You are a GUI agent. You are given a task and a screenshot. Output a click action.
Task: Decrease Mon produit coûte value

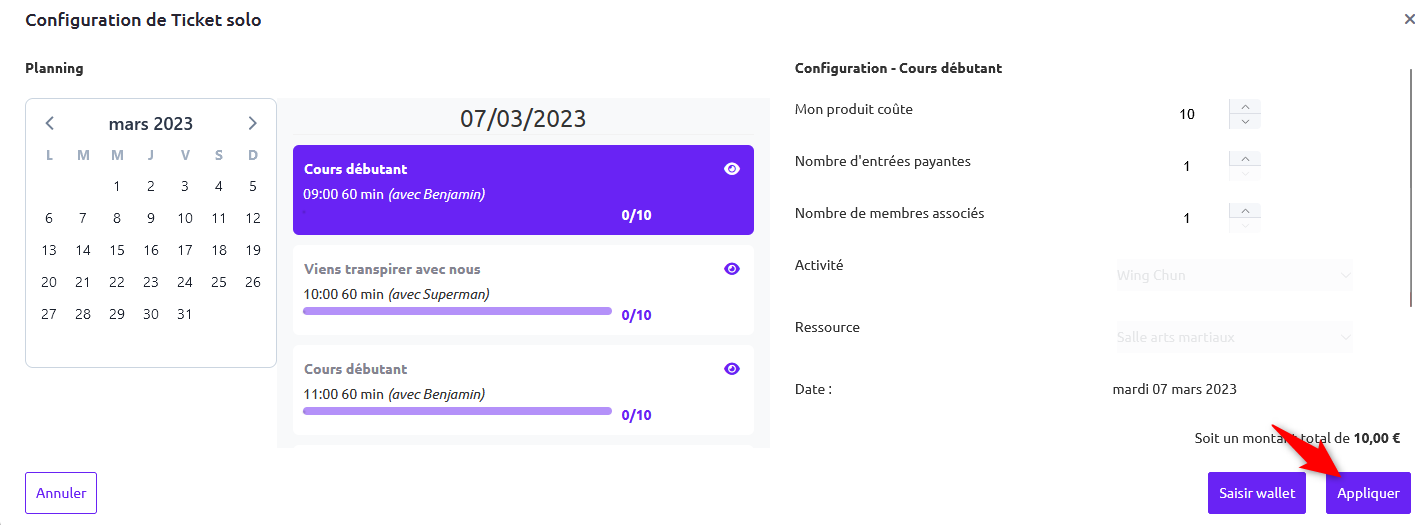coord(1245,121)
